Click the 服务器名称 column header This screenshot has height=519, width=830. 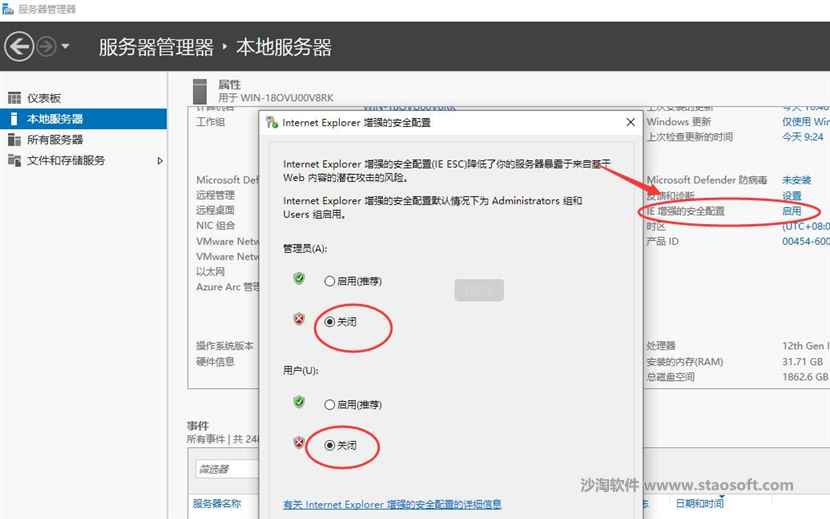217,503
